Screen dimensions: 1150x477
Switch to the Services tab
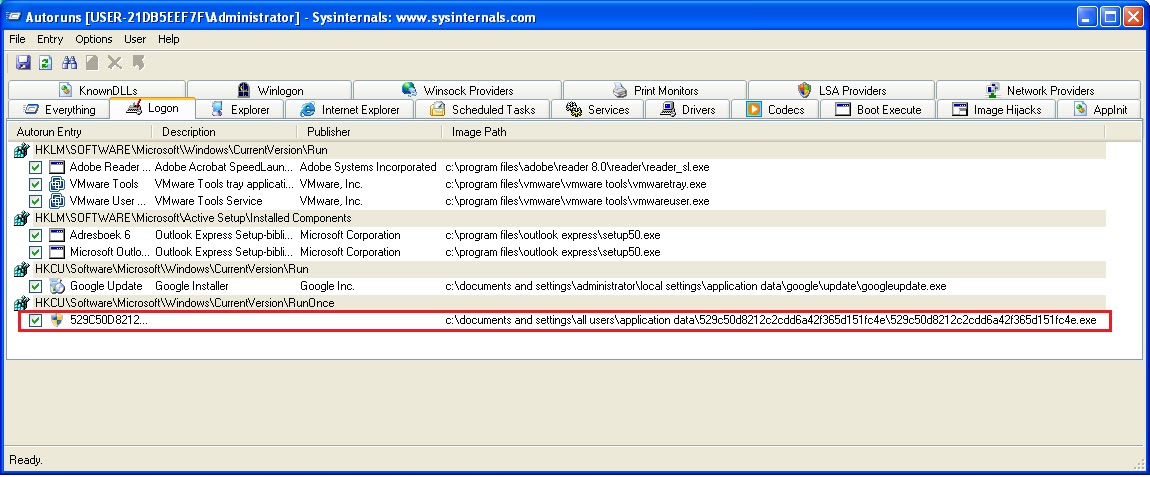pos(597,109)
